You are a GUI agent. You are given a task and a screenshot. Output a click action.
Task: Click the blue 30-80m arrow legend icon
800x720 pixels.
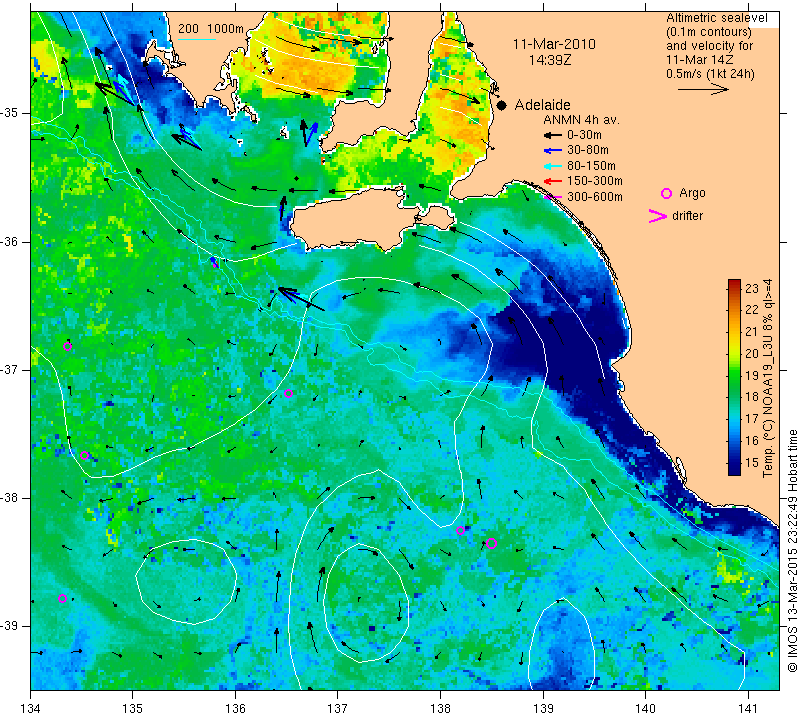coord(553,151)
